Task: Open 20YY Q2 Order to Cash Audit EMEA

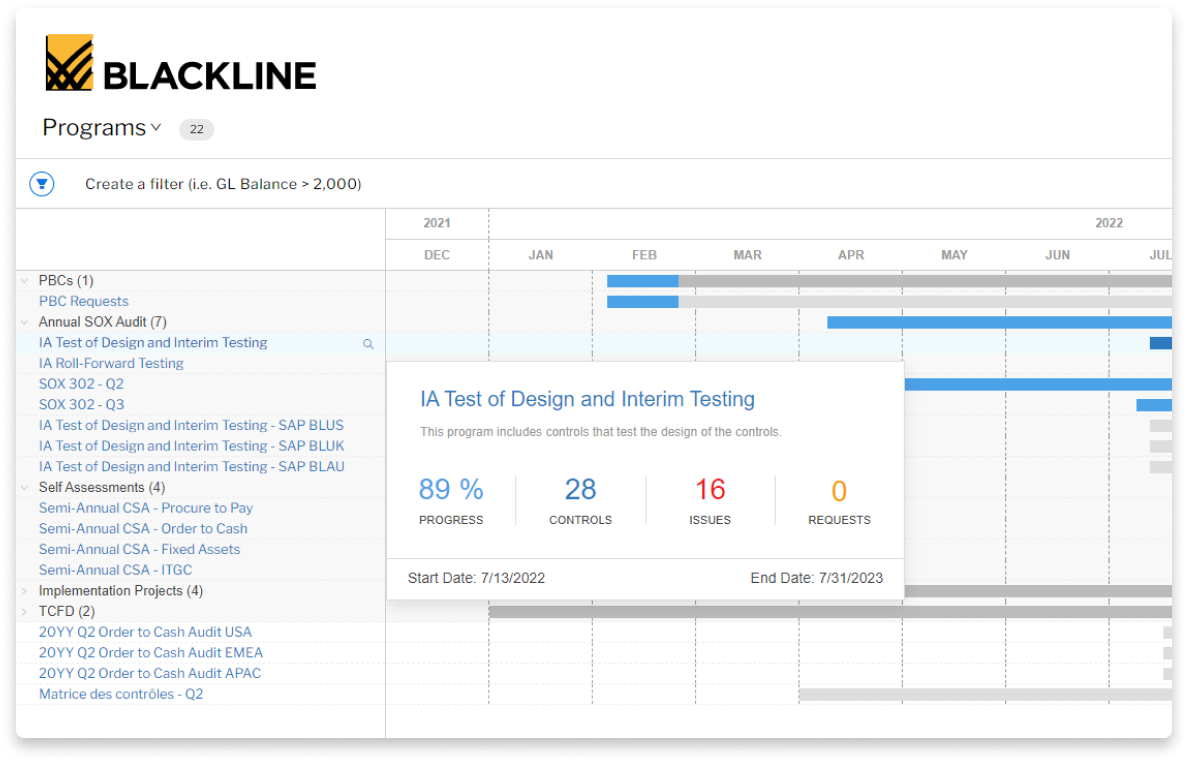Action: point(151,653)
